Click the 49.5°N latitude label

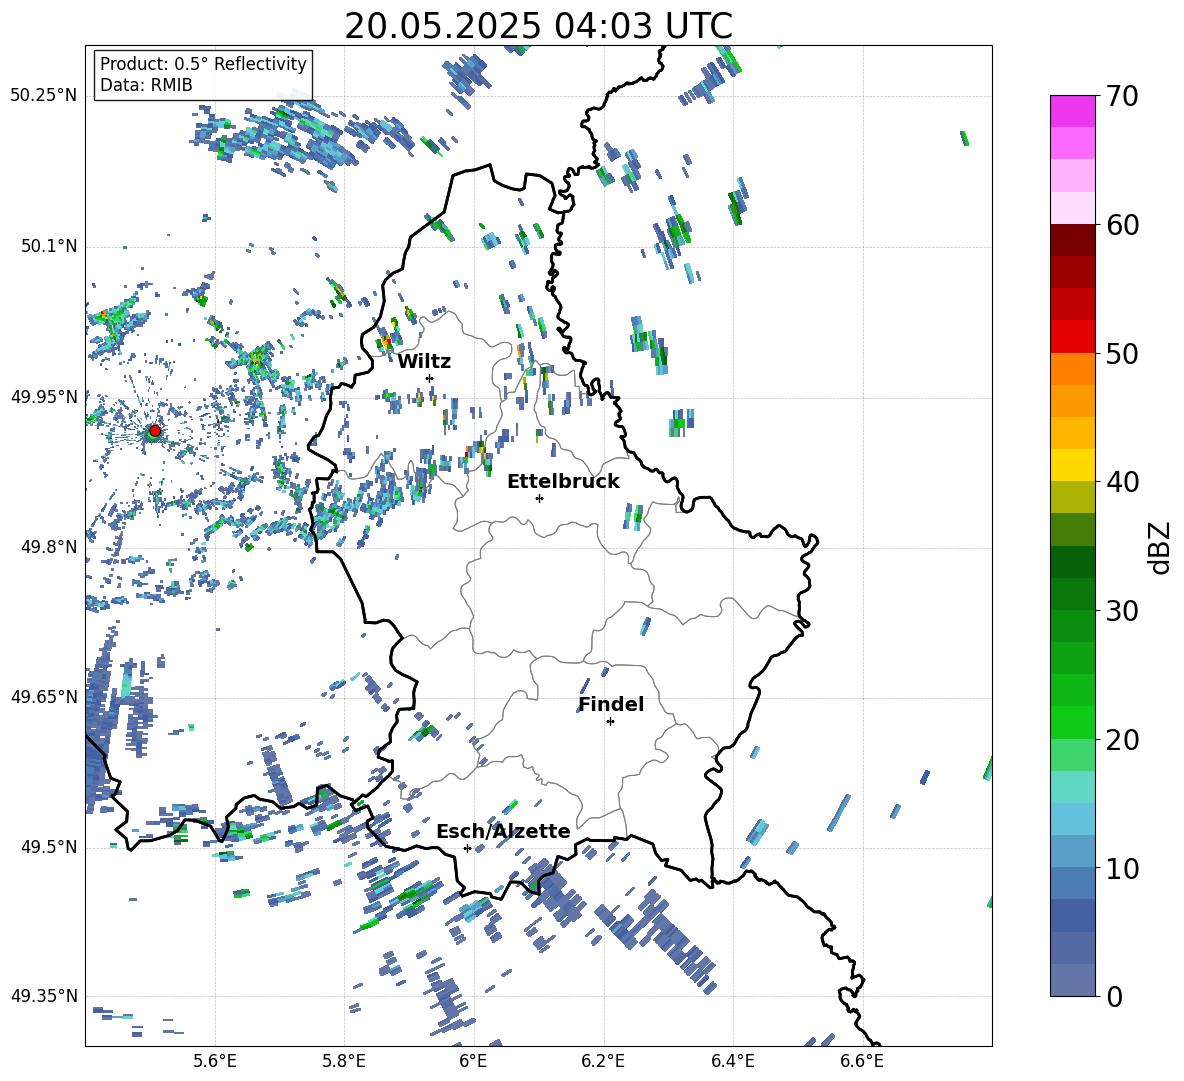point(48,847)
